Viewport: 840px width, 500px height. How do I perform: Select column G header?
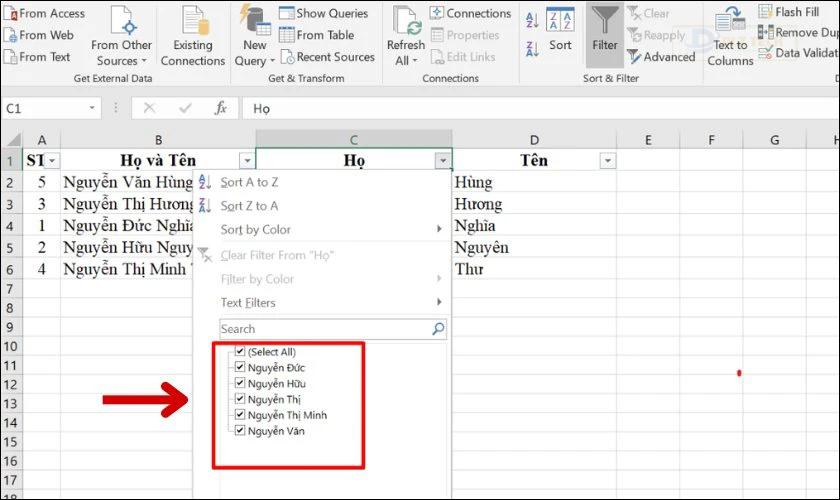tap(775, 140)
